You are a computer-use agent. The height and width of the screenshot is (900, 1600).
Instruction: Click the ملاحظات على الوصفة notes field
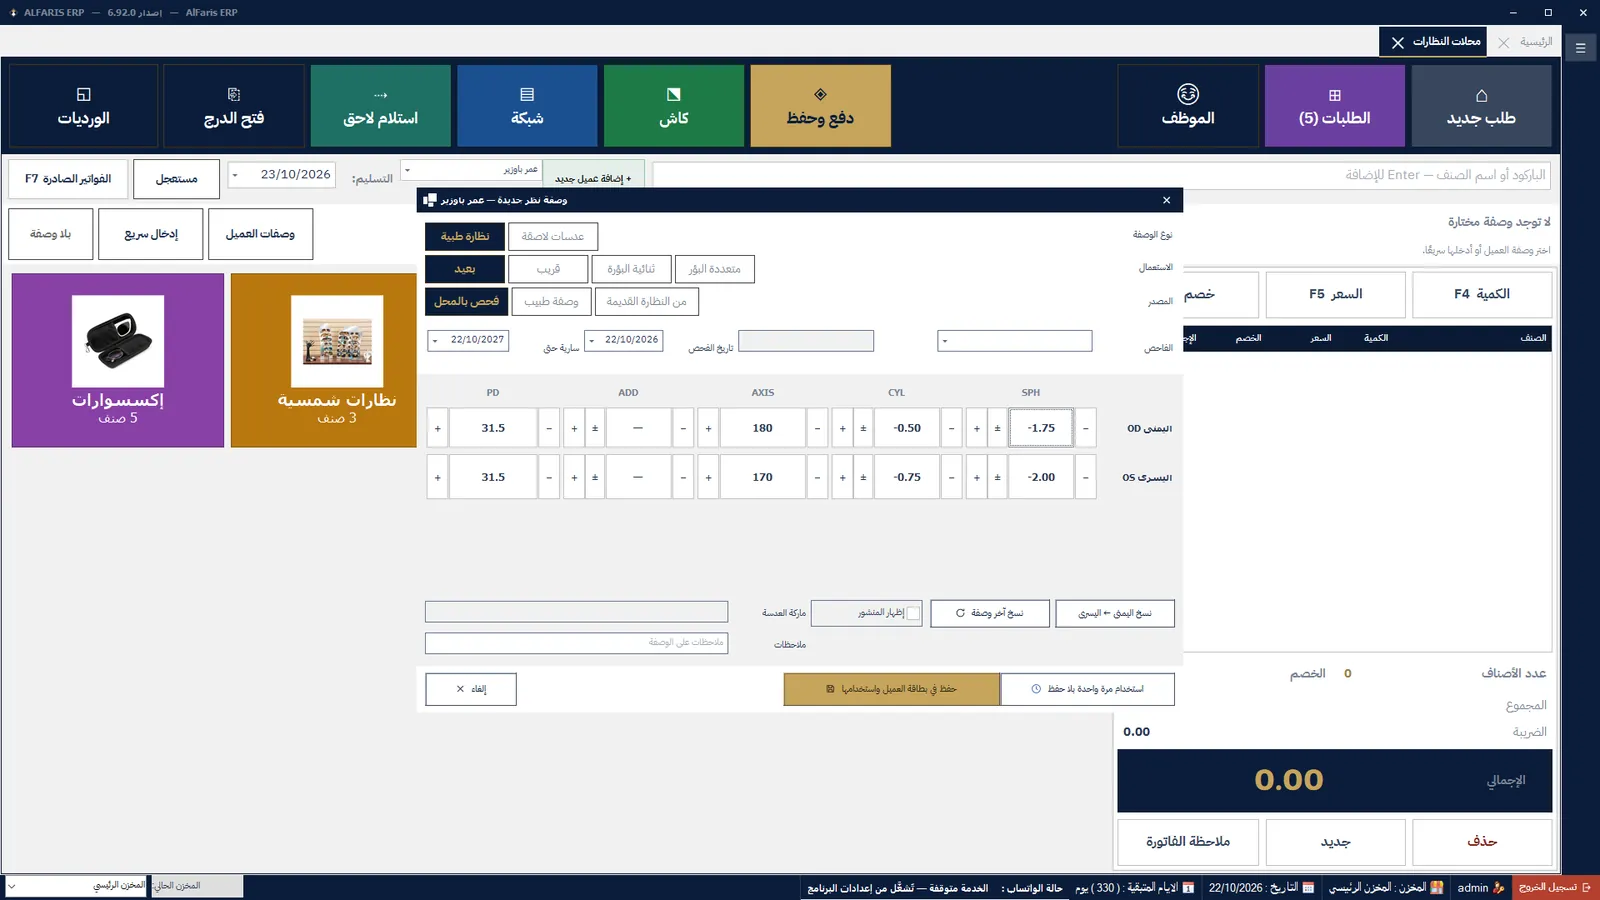pos(577,643)
